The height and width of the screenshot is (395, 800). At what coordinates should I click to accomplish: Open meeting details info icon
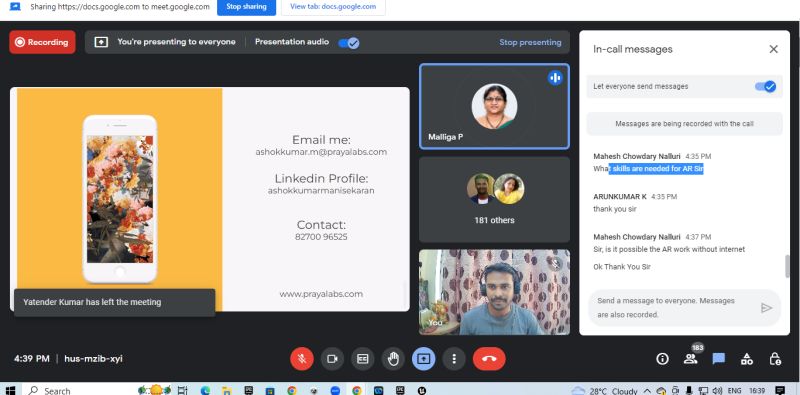coord(662,359)
